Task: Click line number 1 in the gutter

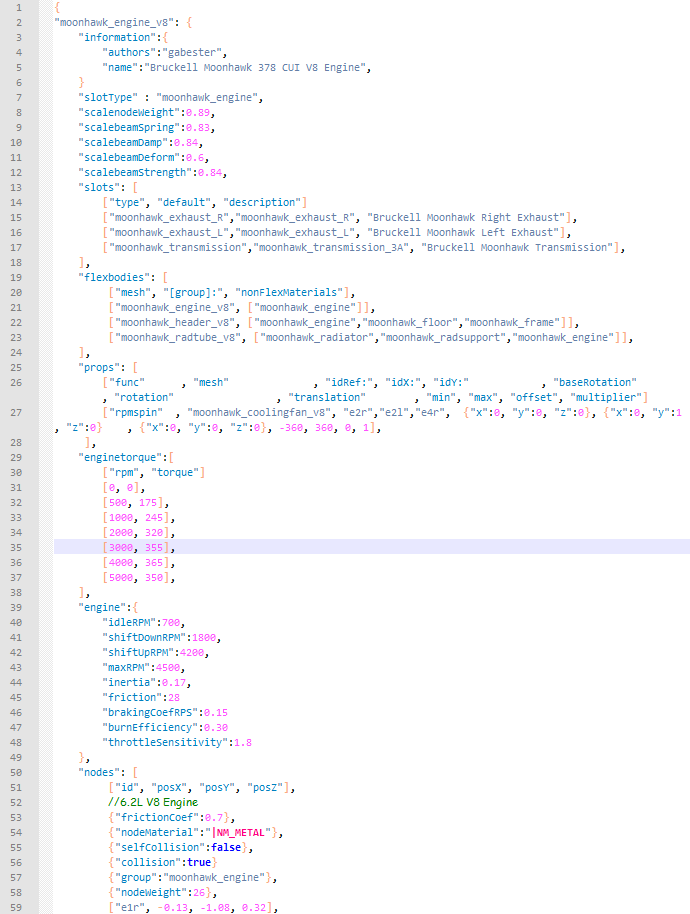Action: [x=19, y=8]
